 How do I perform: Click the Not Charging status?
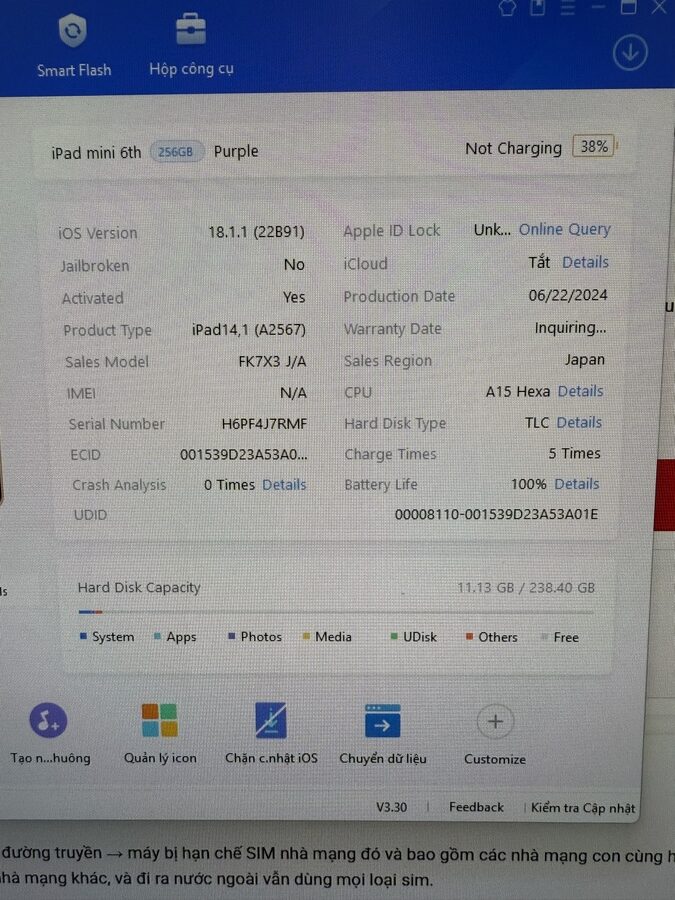click(x=513, y=149)
